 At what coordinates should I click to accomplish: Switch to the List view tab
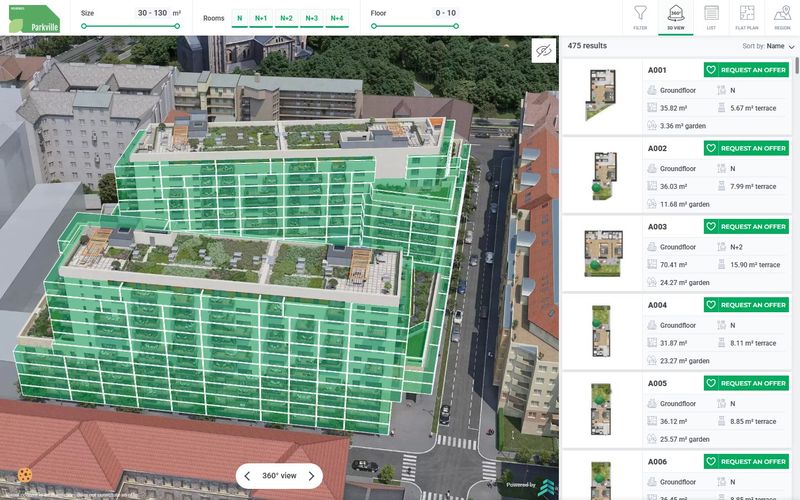(711, 17)
